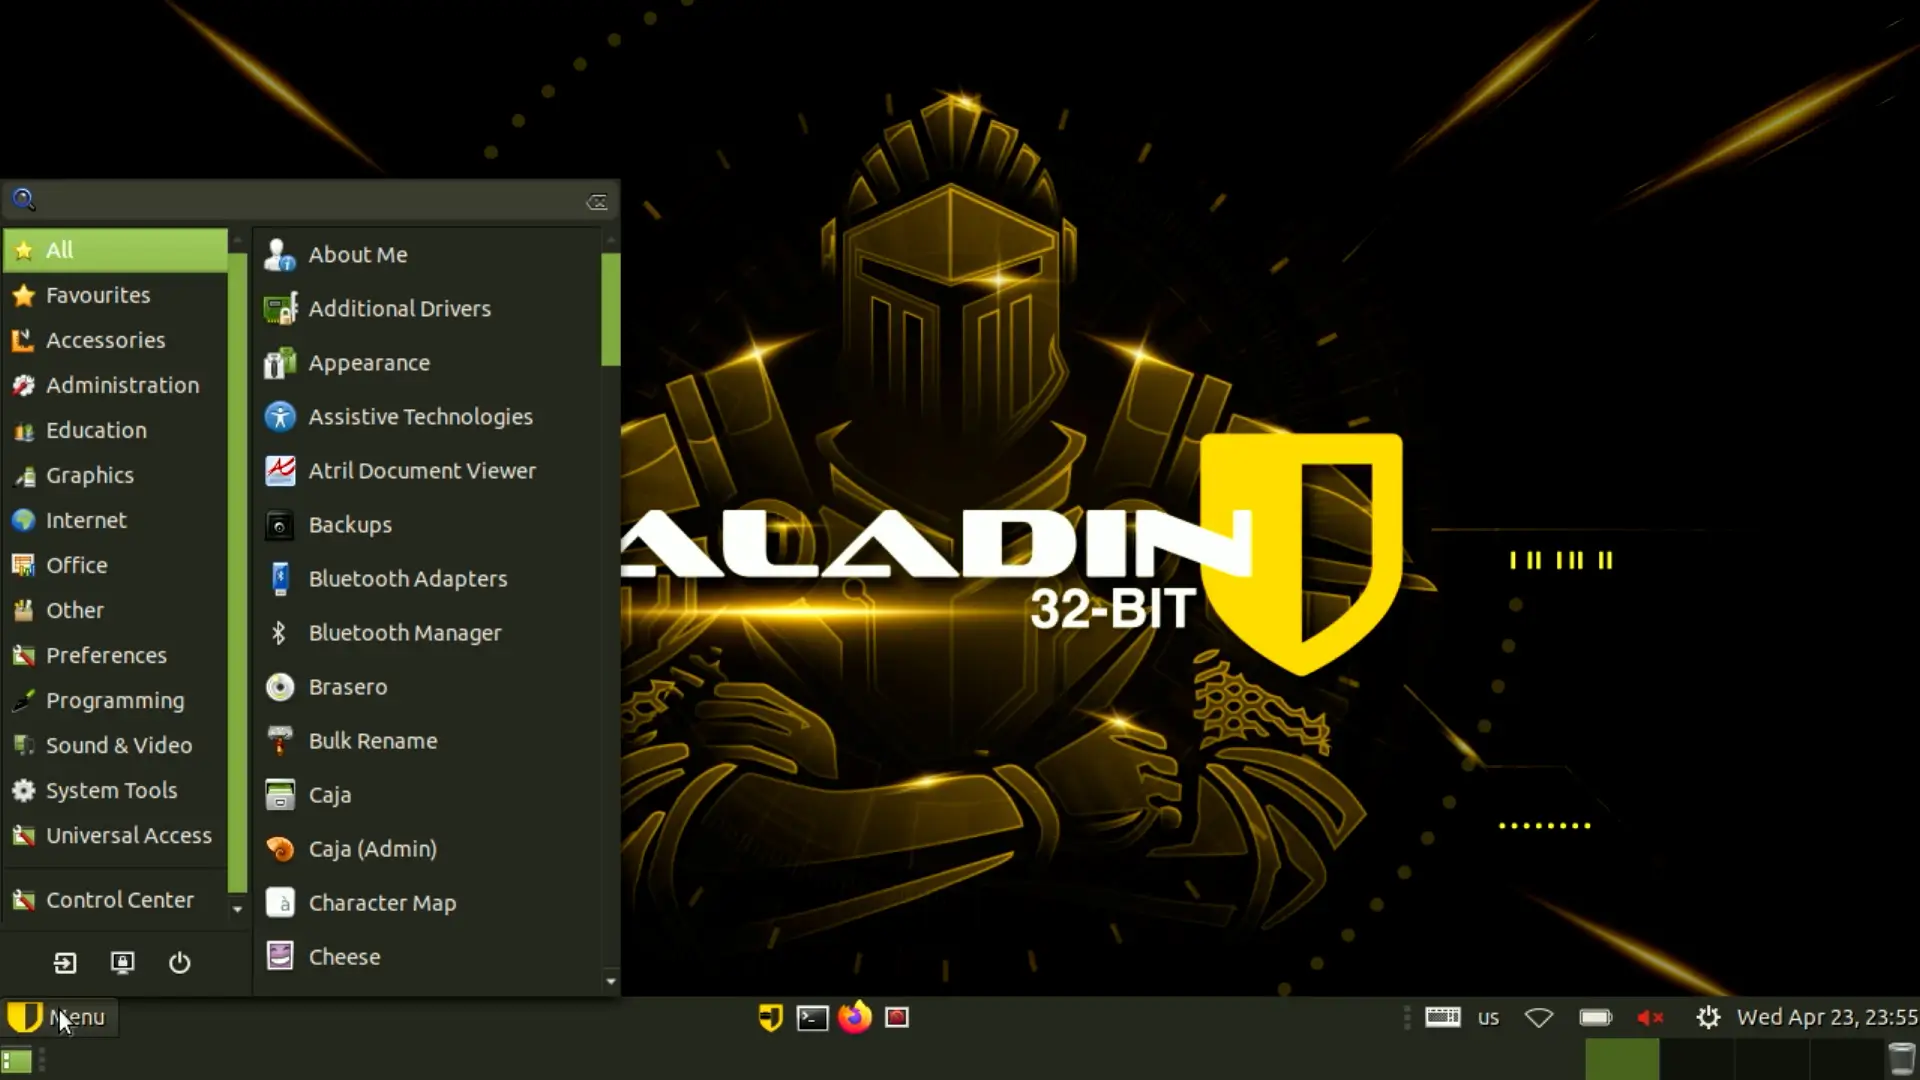Click the brightness gear indicator in tray
Viewport: 1920px width, 1080px height.
point(1708,1018)
